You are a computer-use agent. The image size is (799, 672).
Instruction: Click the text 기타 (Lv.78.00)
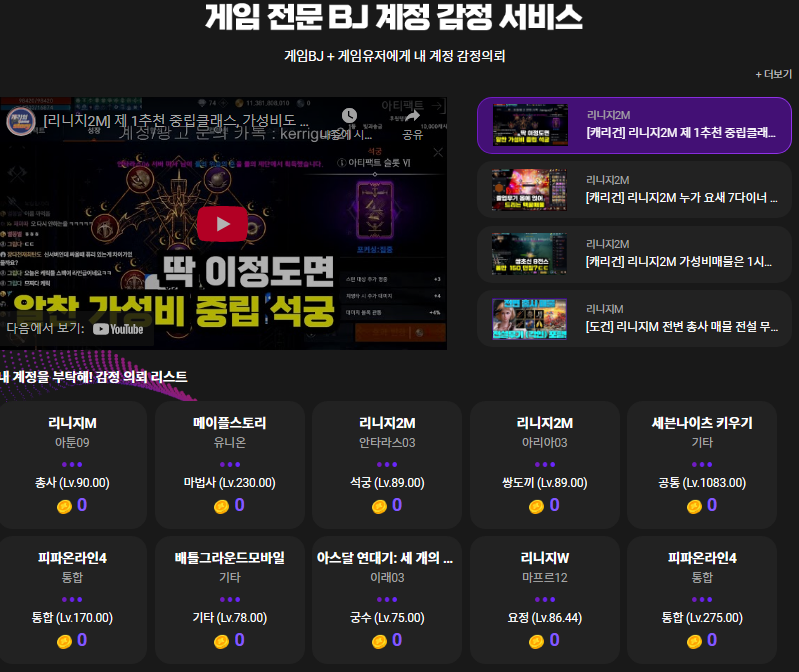pos(230,618)
